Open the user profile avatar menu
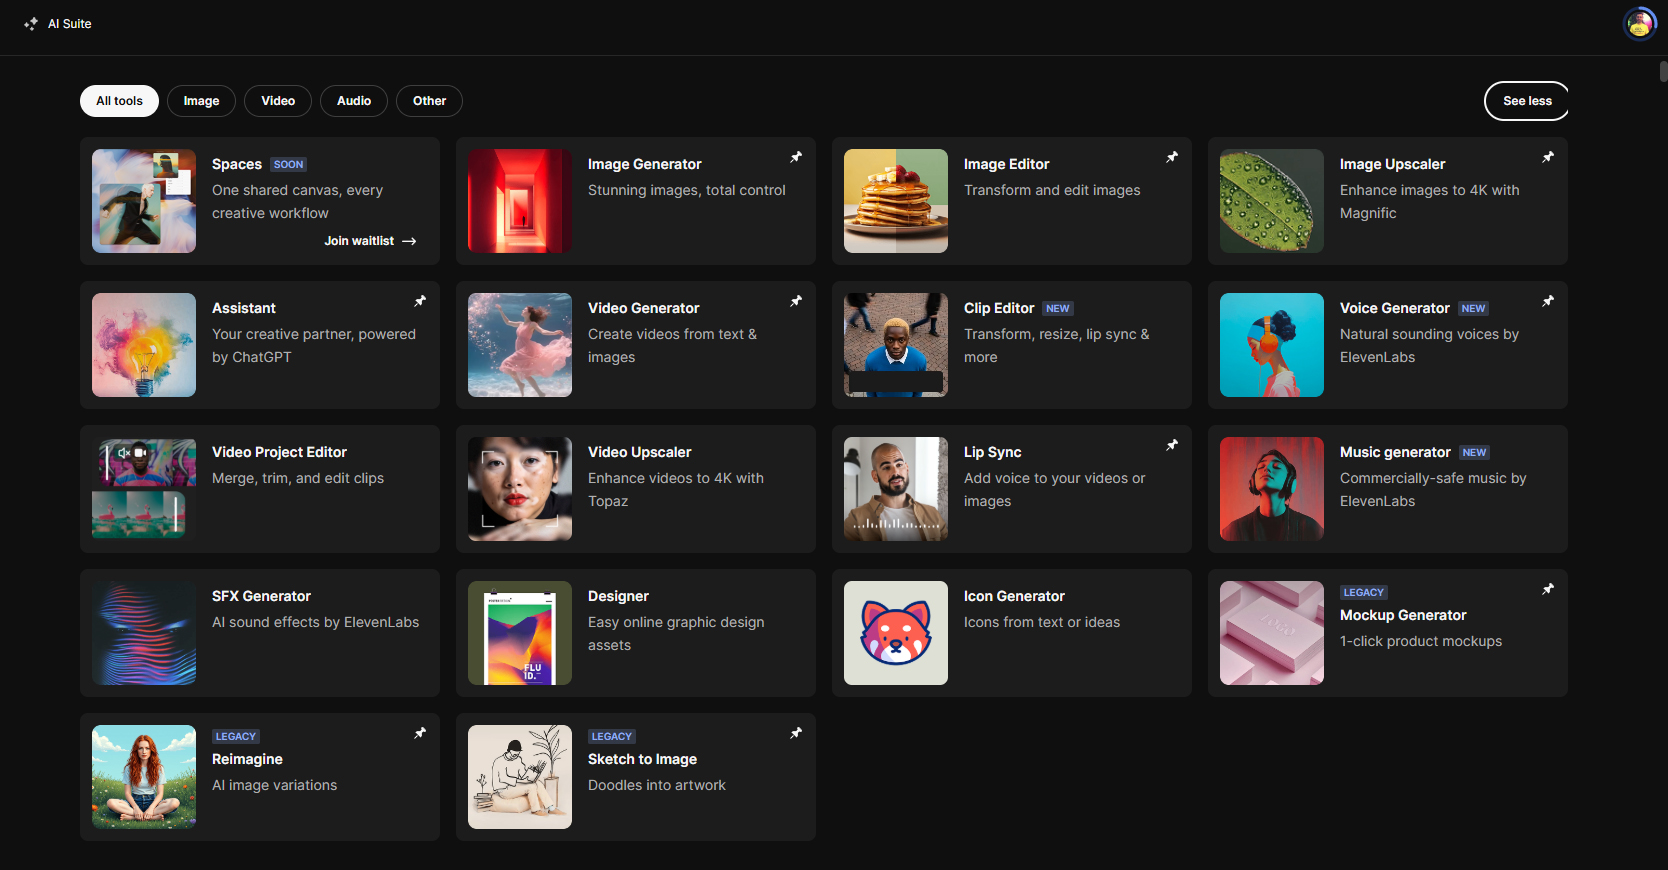 pos(1639,24)
